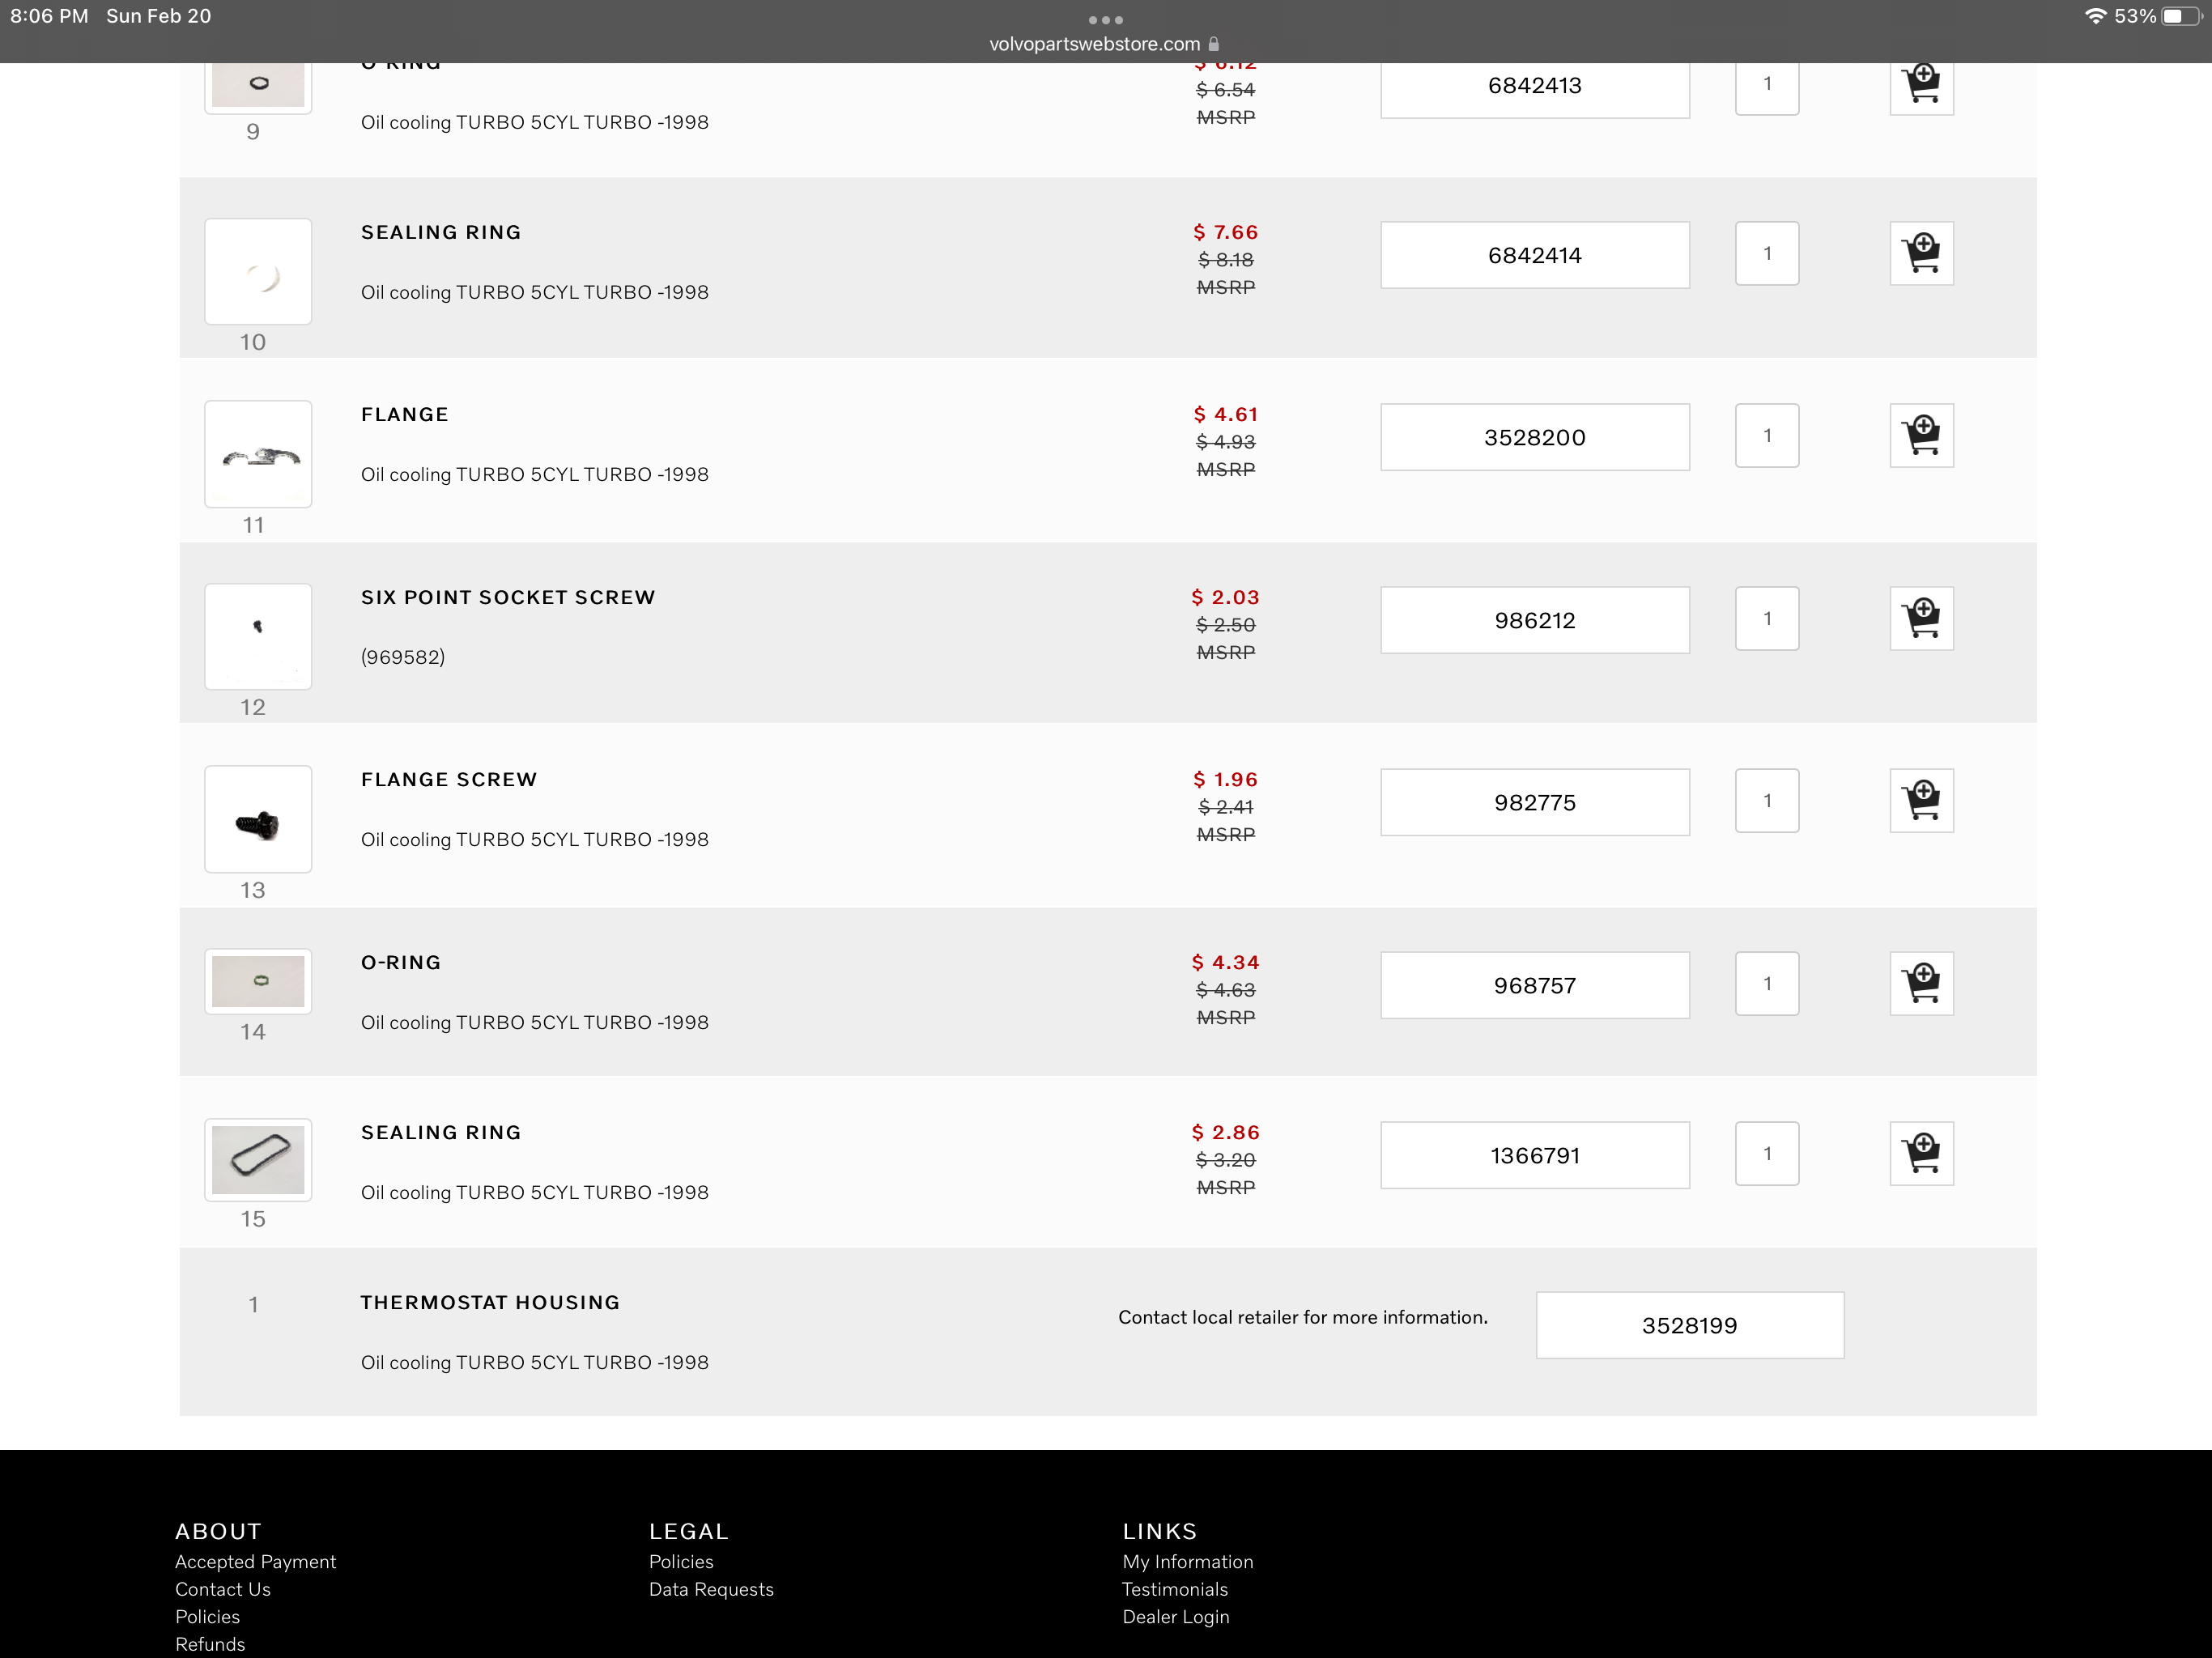Go to Data Requests under Legal

coord(710,1589)
